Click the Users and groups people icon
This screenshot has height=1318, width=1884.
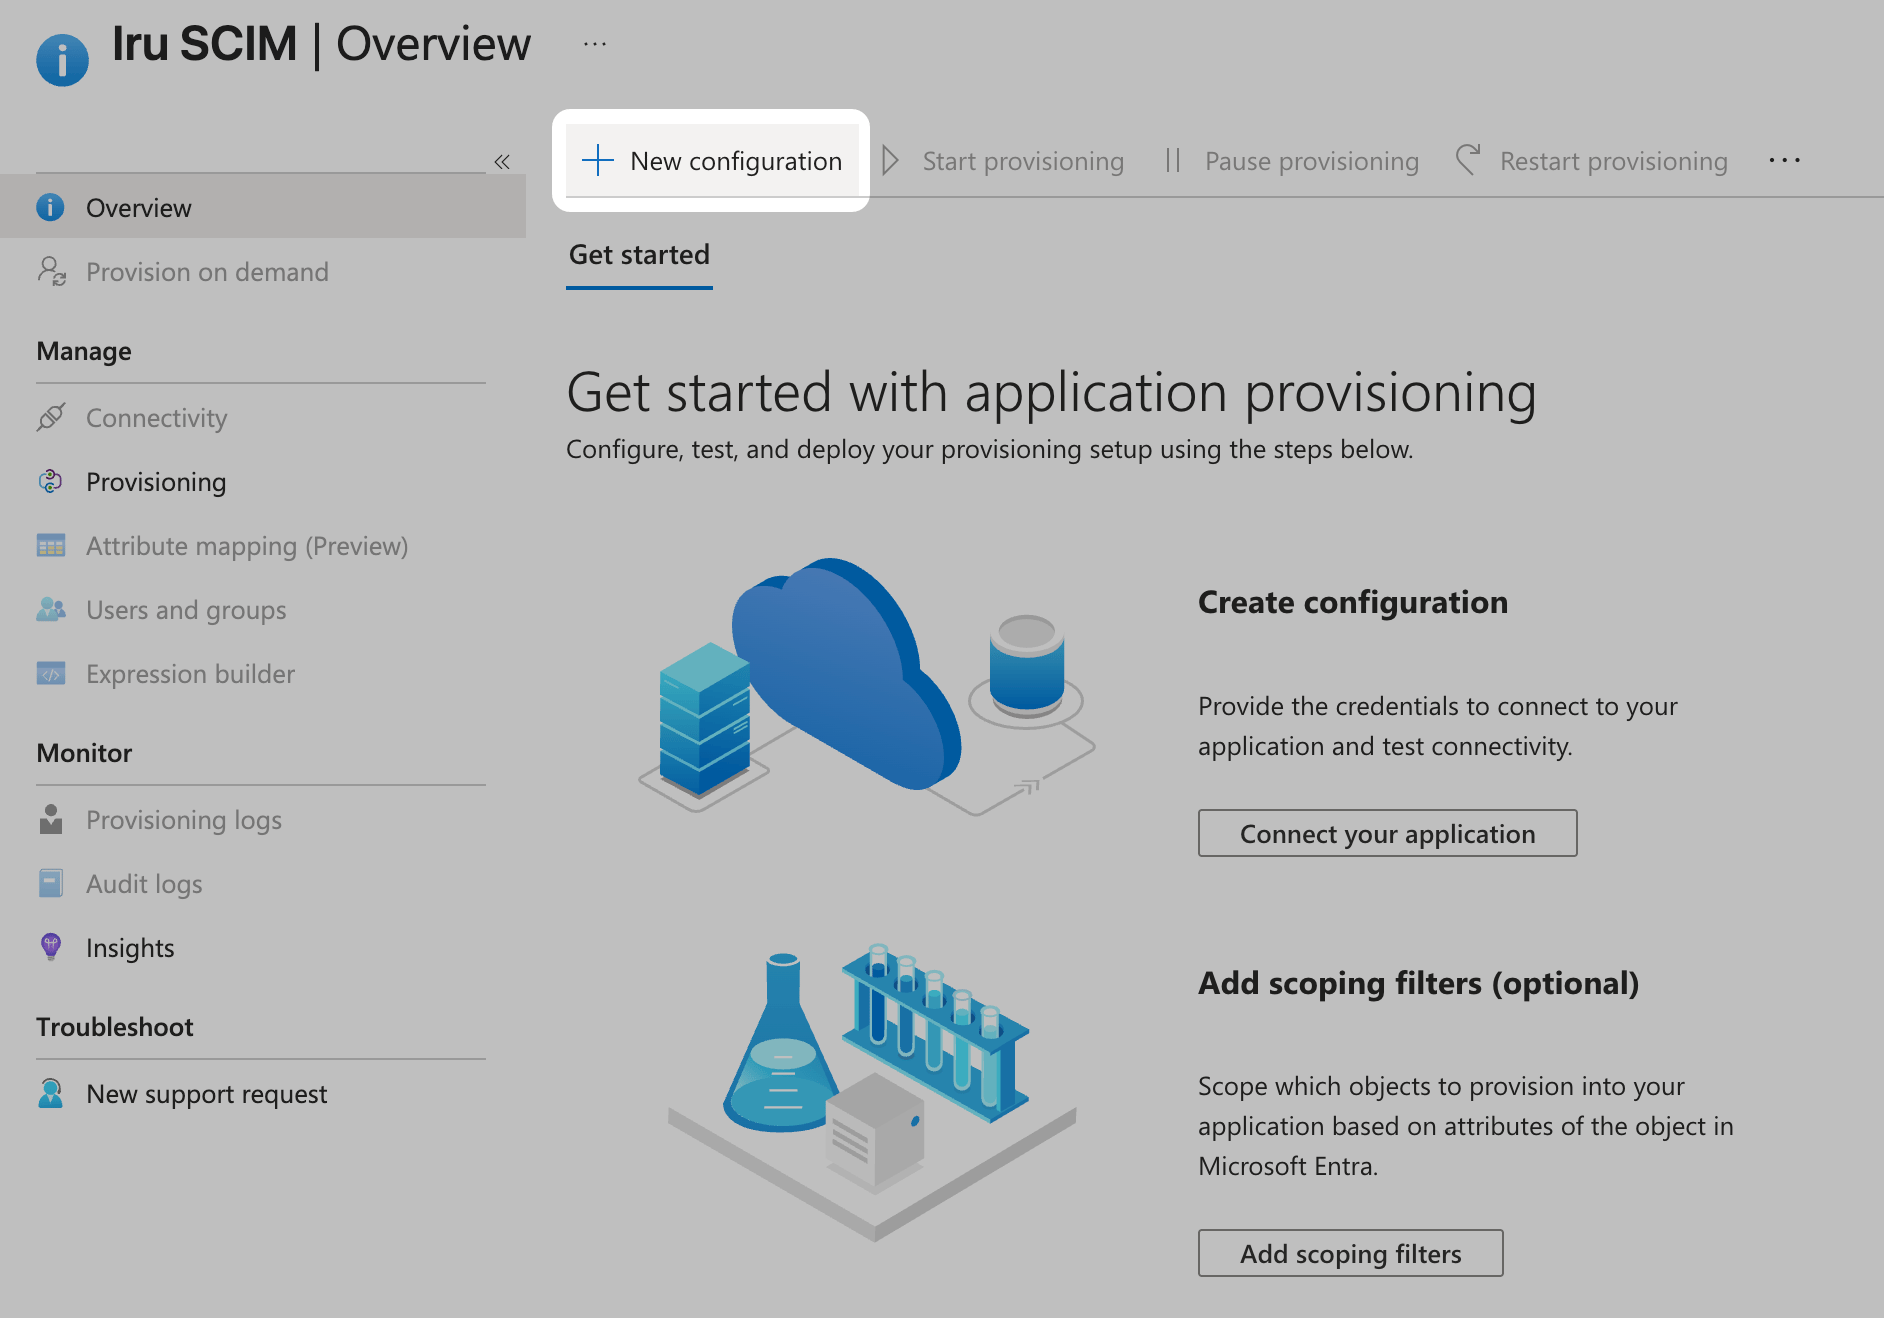(51, 609)
